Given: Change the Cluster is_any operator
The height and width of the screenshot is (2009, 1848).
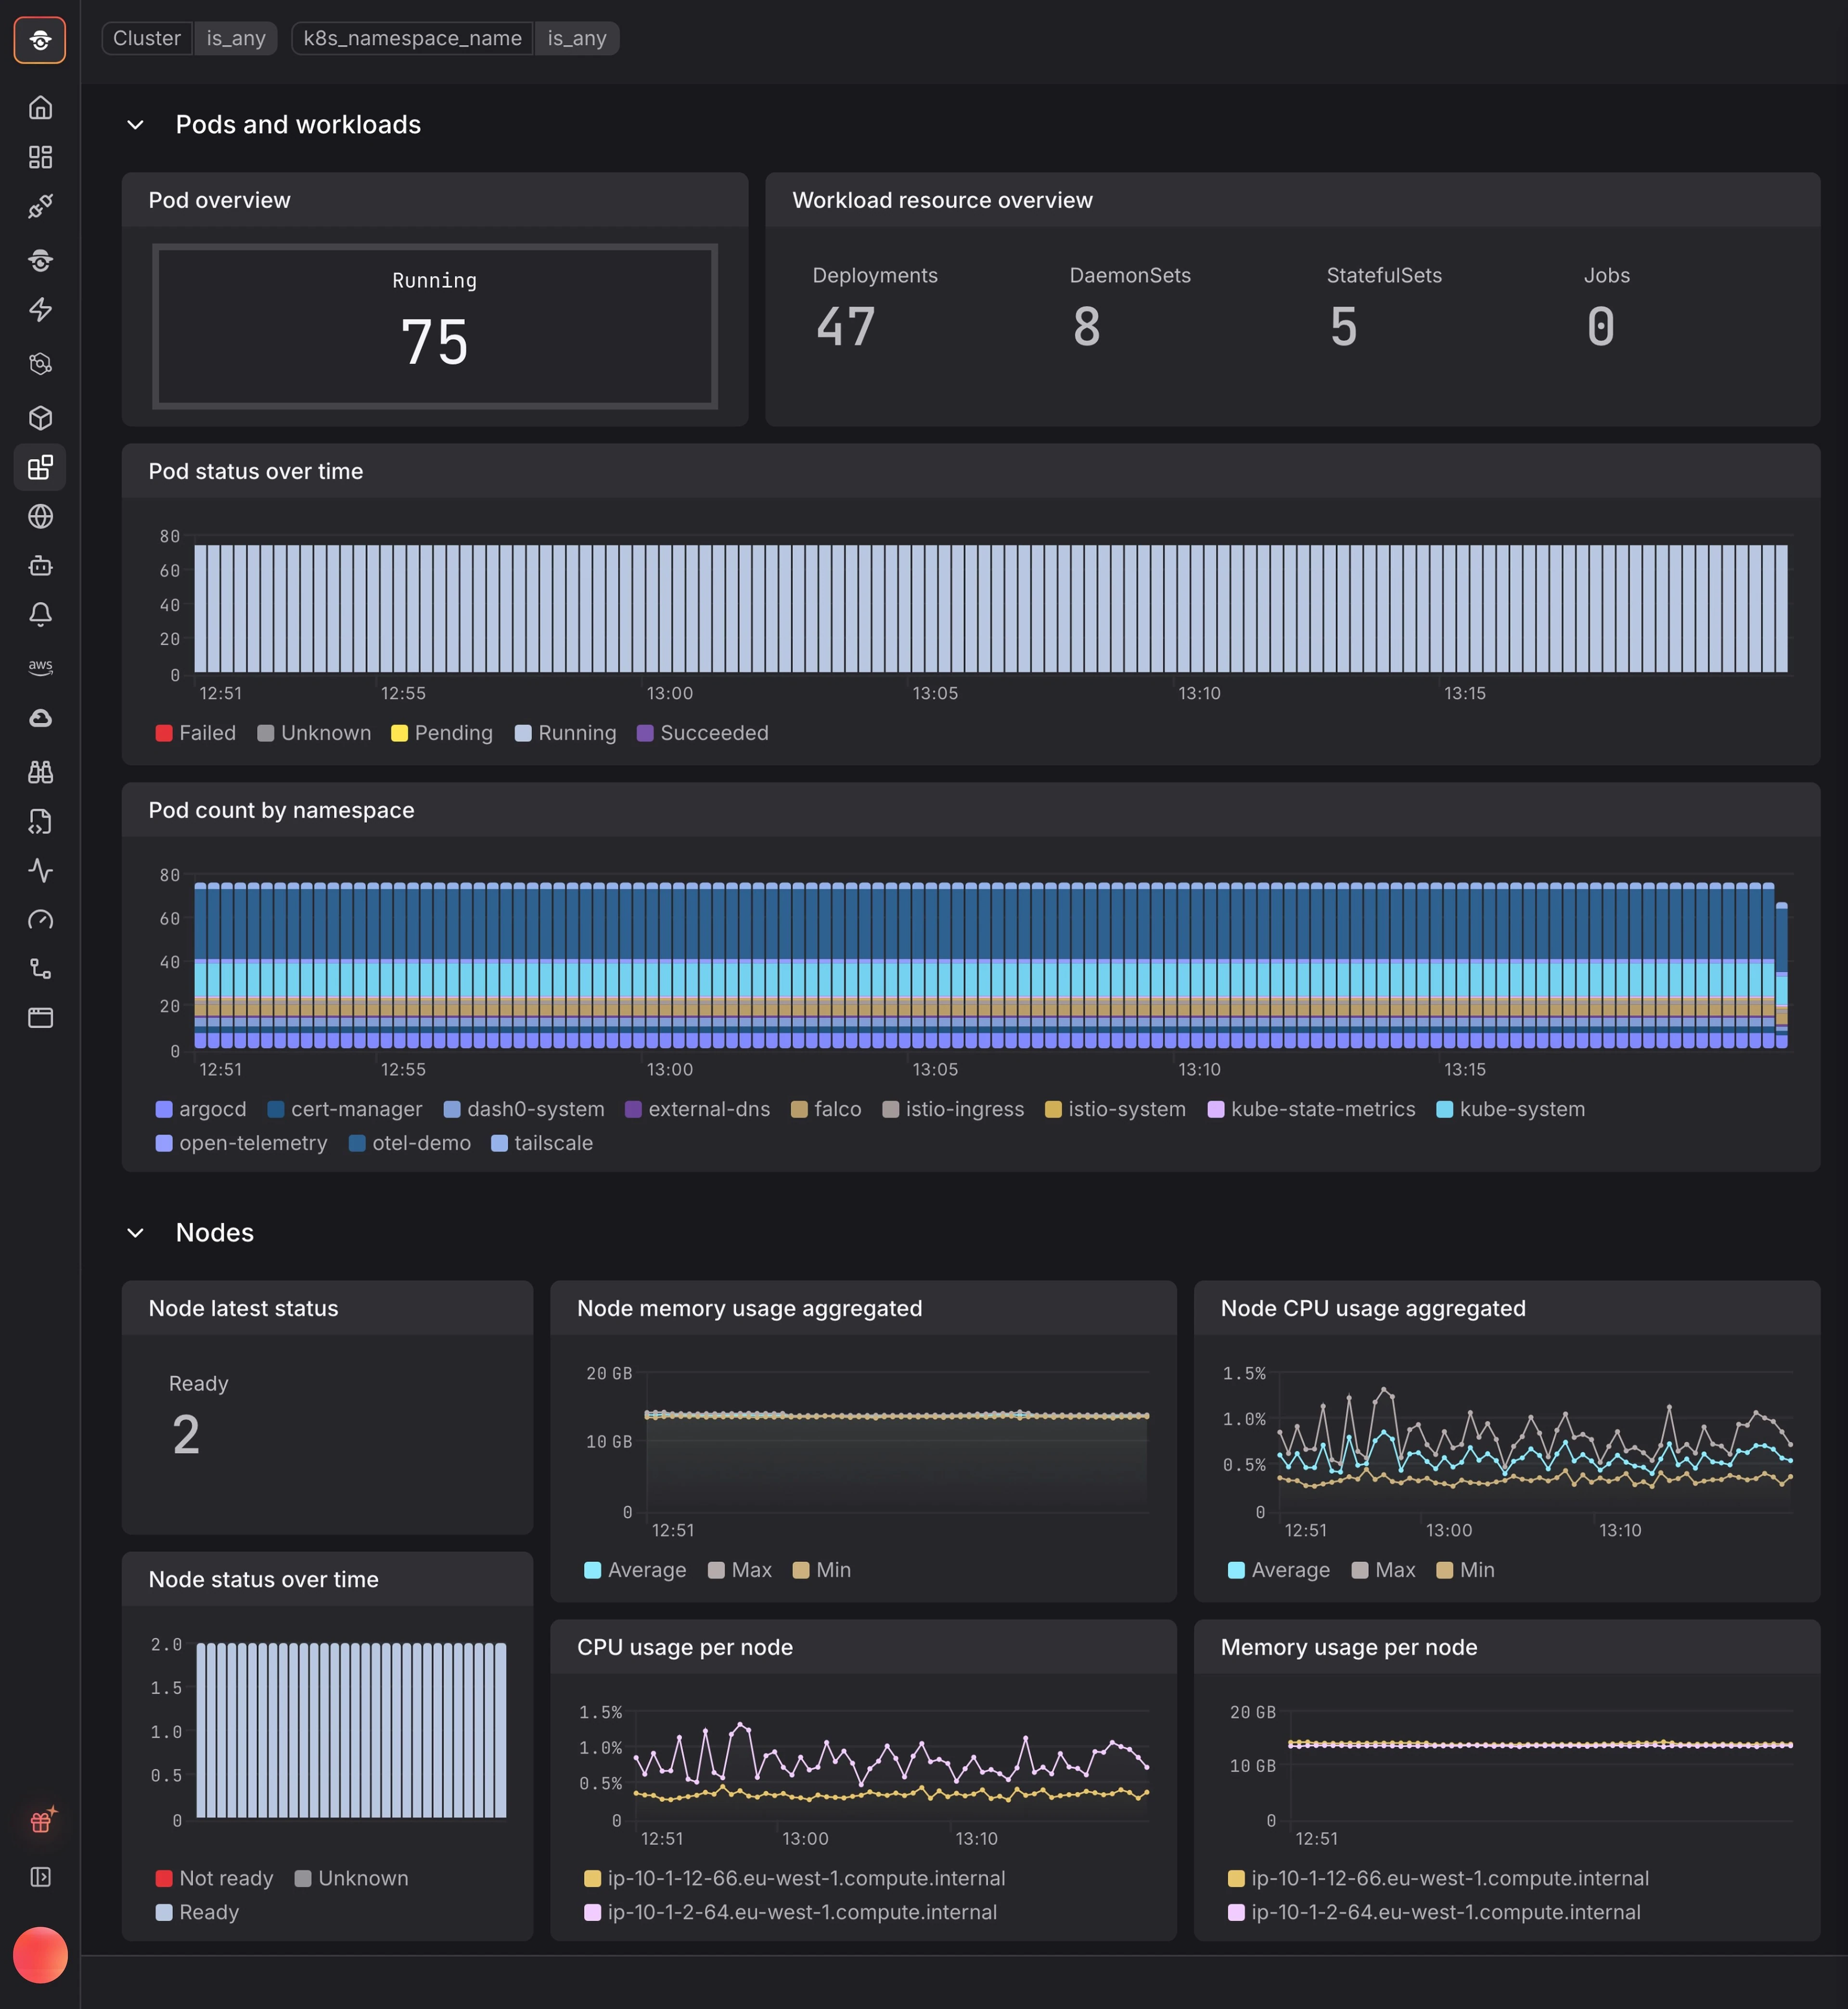Looking at the screenshot, I should point(236,38).
